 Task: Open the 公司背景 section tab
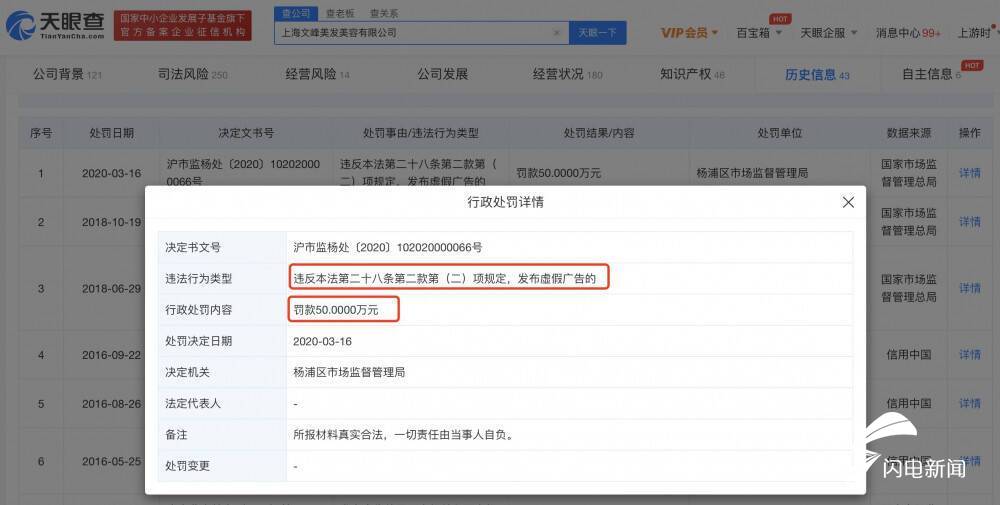click(67, 75)
